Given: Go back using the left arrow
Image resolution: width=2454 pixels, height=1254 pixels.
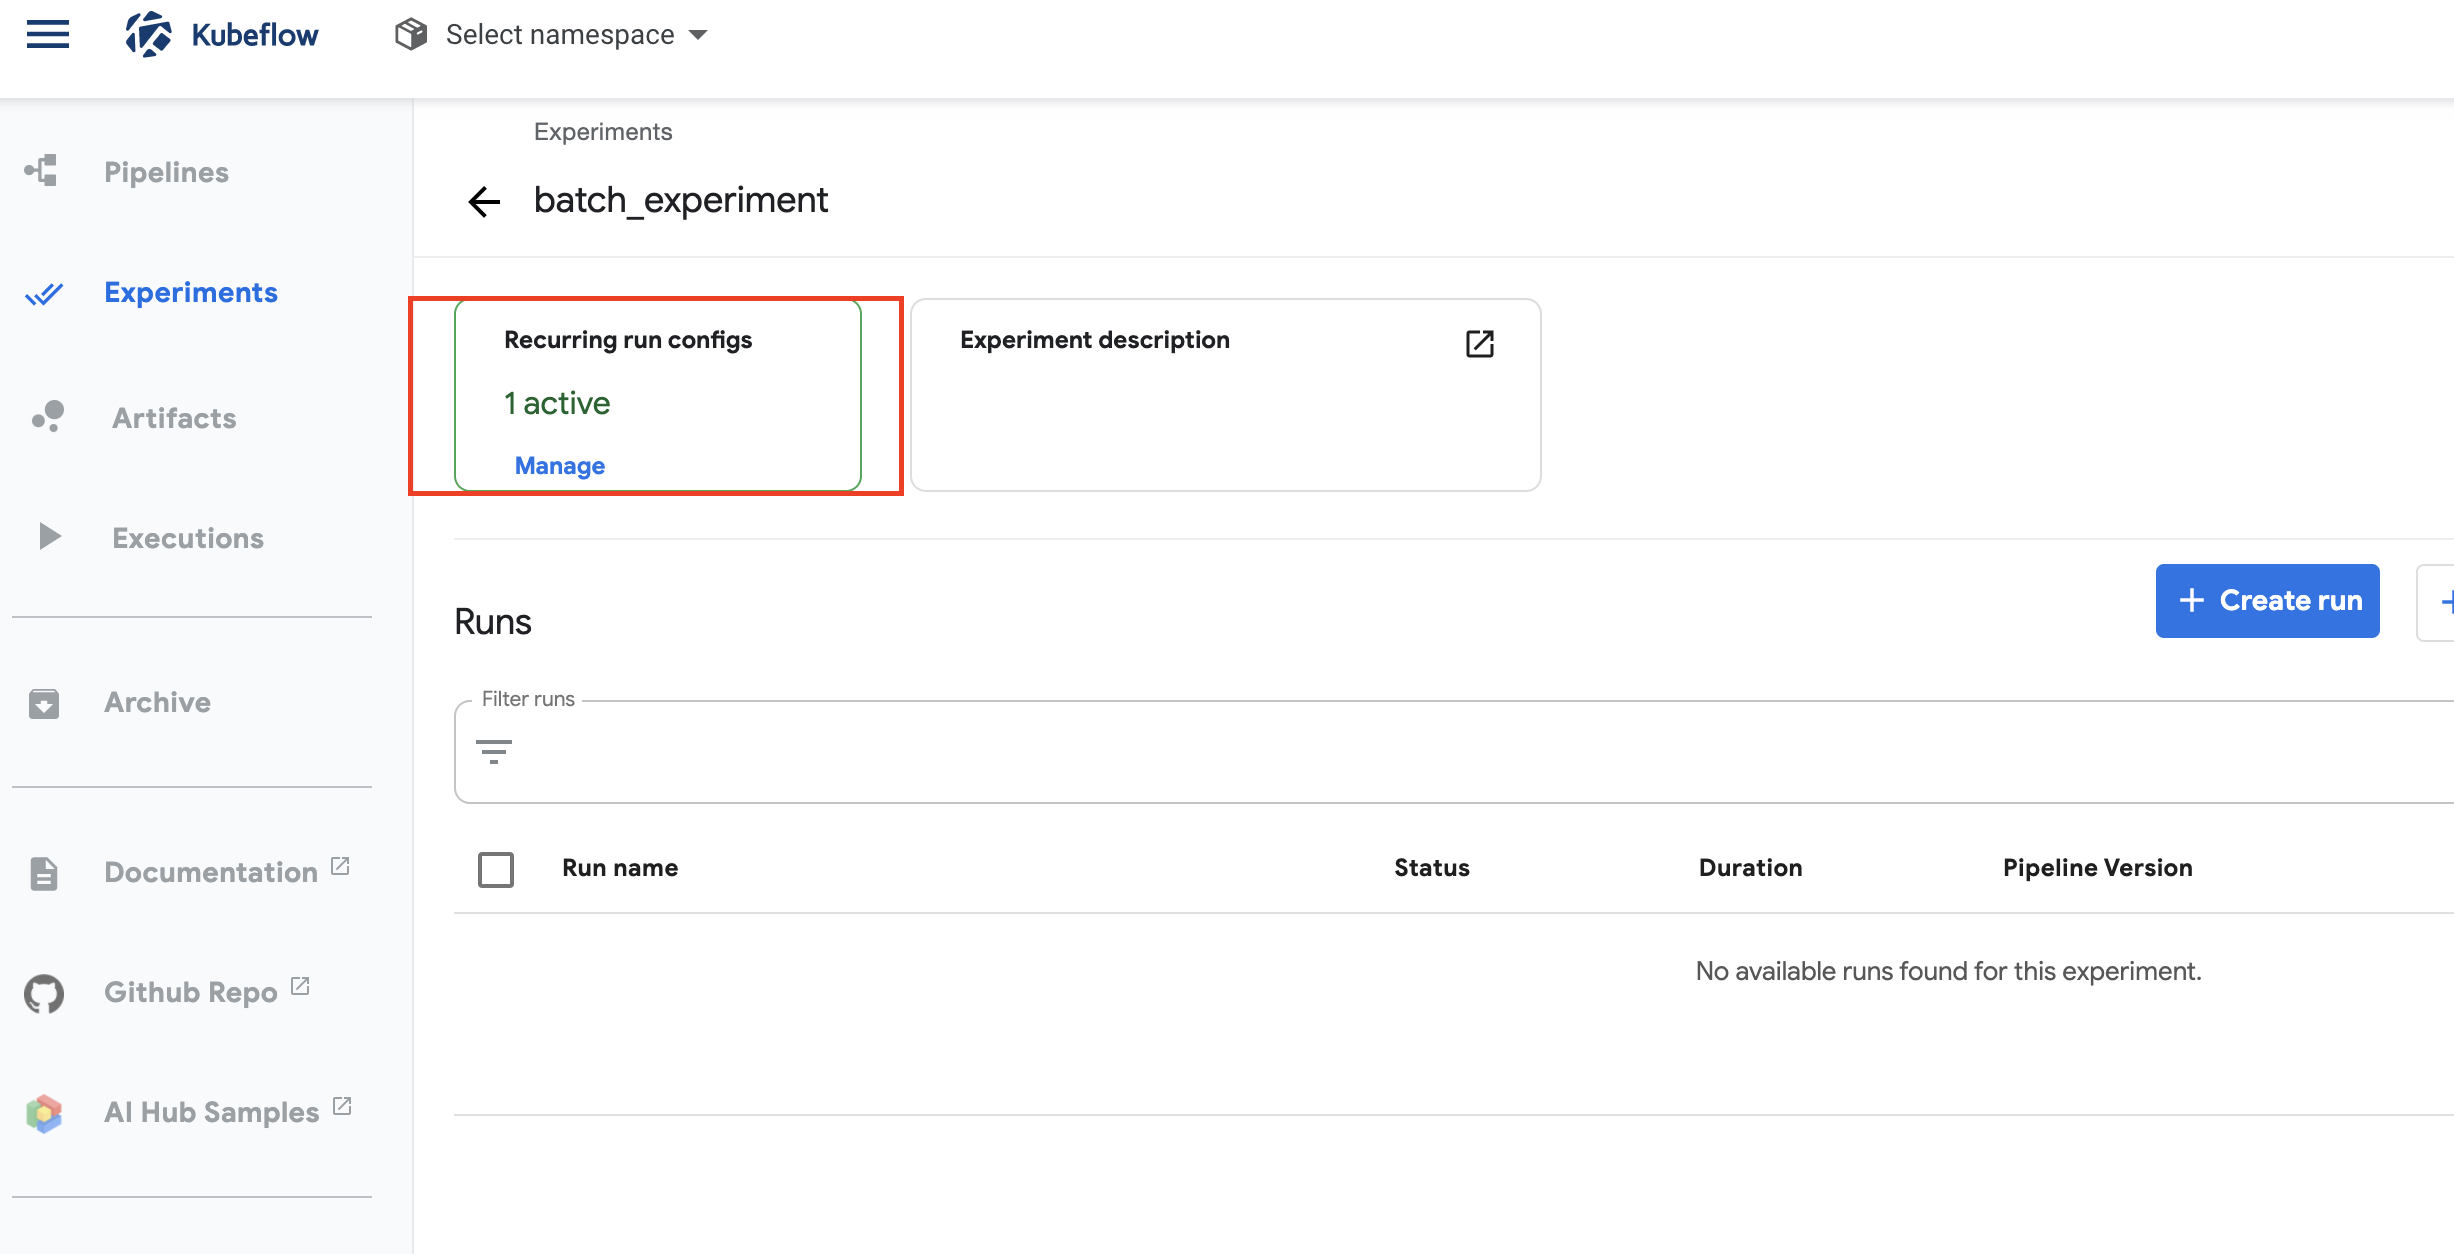Looking at the screenshot, I should [x=485, y=202].
